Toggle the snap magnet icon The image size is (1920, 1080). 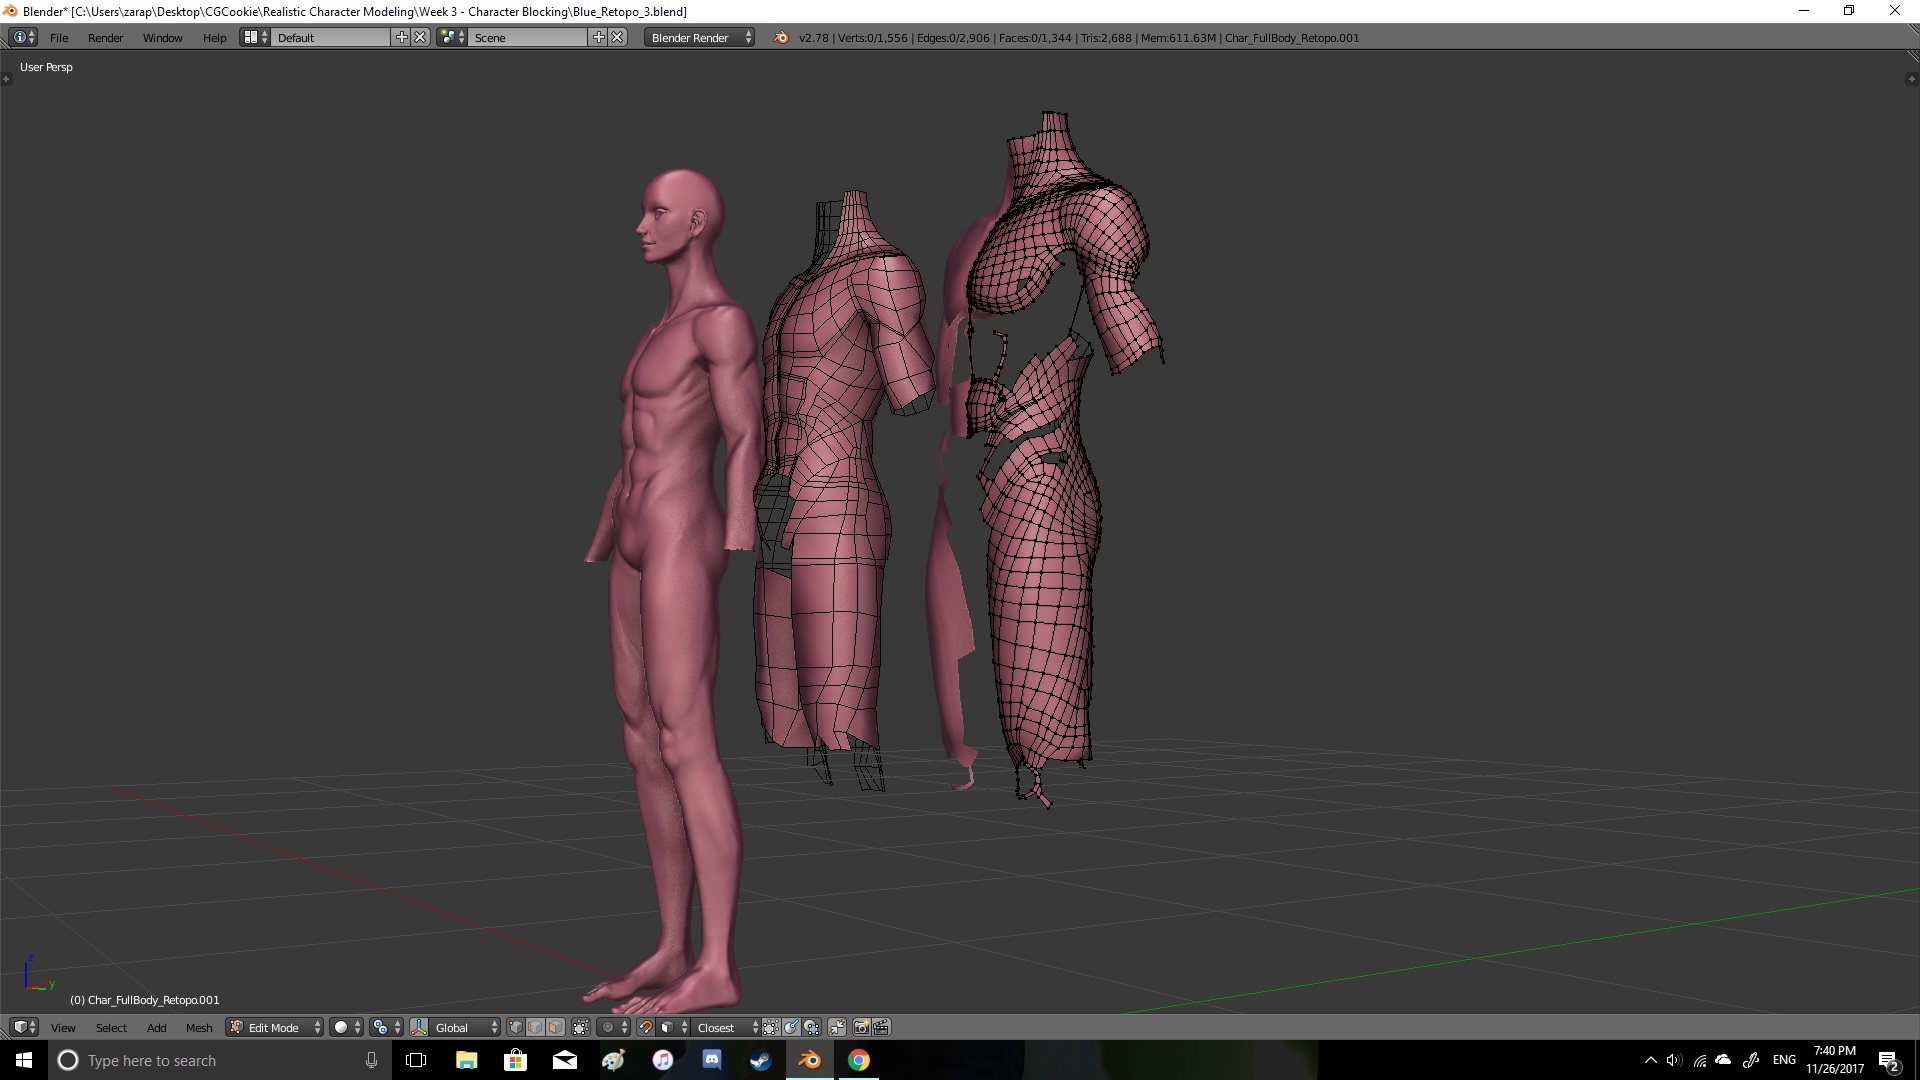pos(646,1027)
